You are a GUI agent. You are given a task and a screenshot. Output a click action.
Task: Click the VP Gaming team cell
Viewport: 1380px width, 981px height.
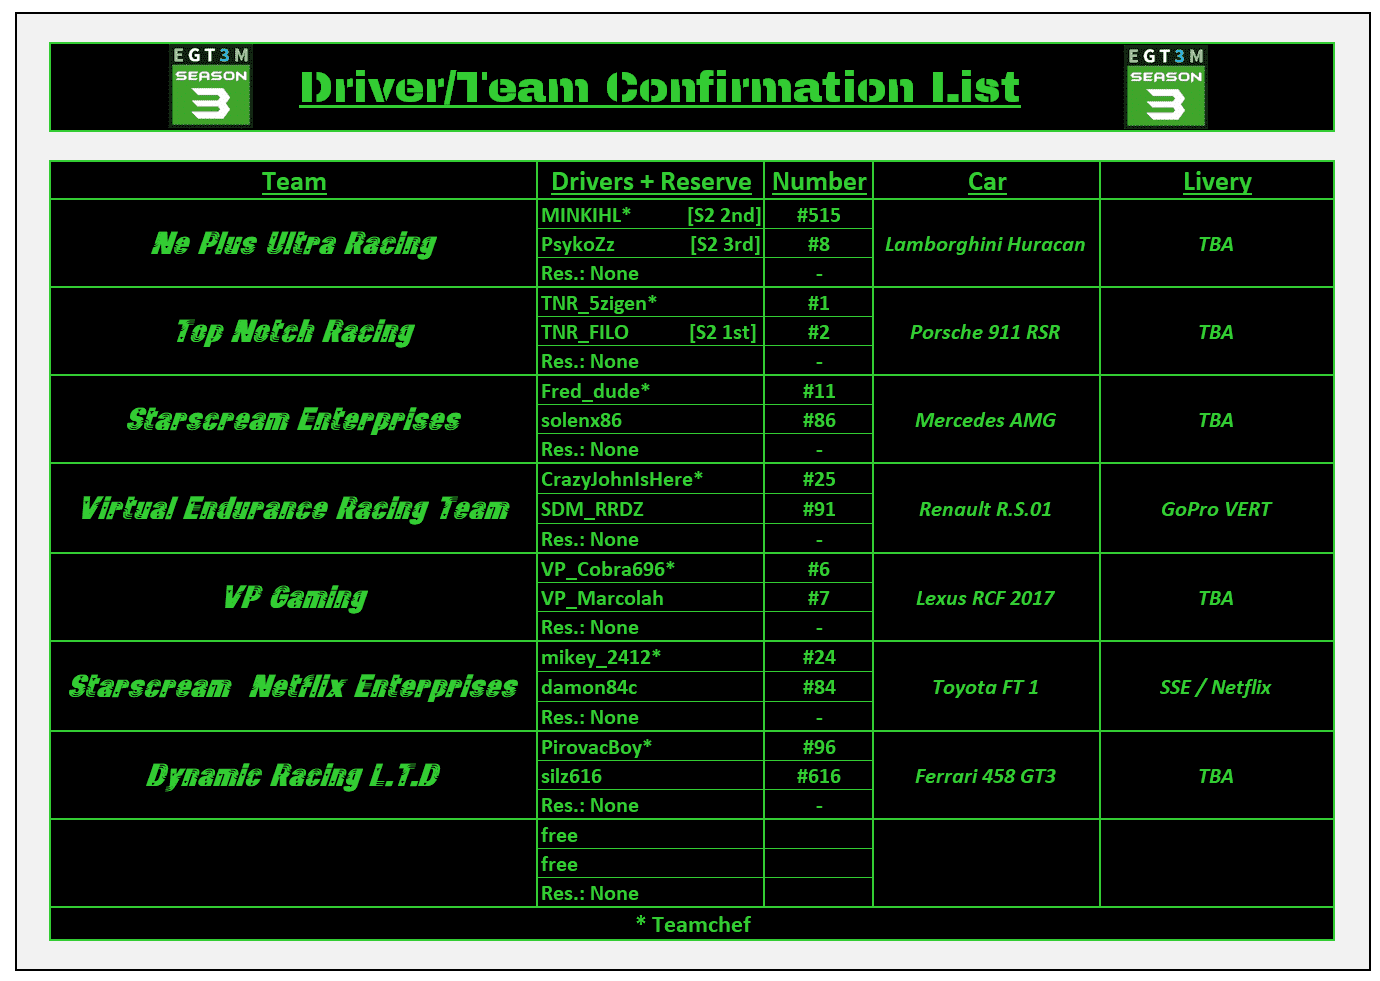click(x=294, y=598)
